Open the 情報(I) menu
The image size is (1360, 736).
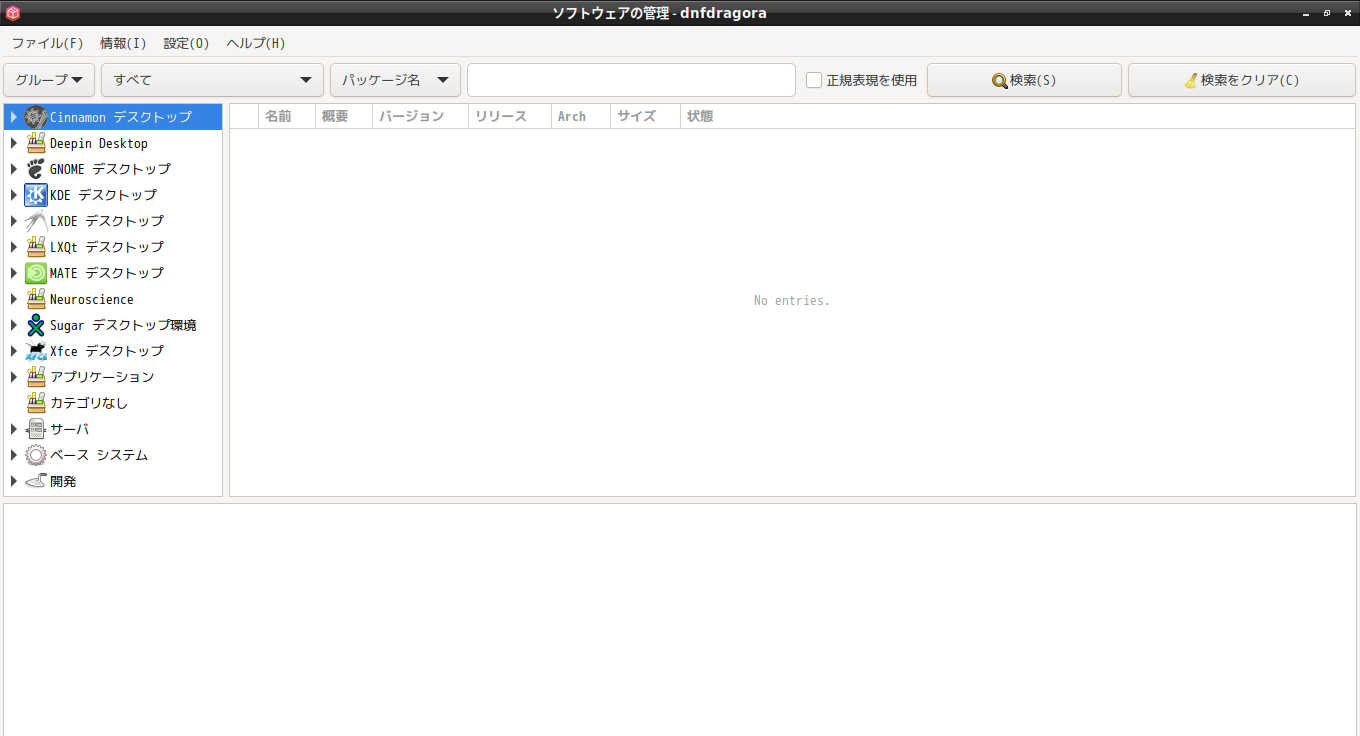(x=123, y=43)
